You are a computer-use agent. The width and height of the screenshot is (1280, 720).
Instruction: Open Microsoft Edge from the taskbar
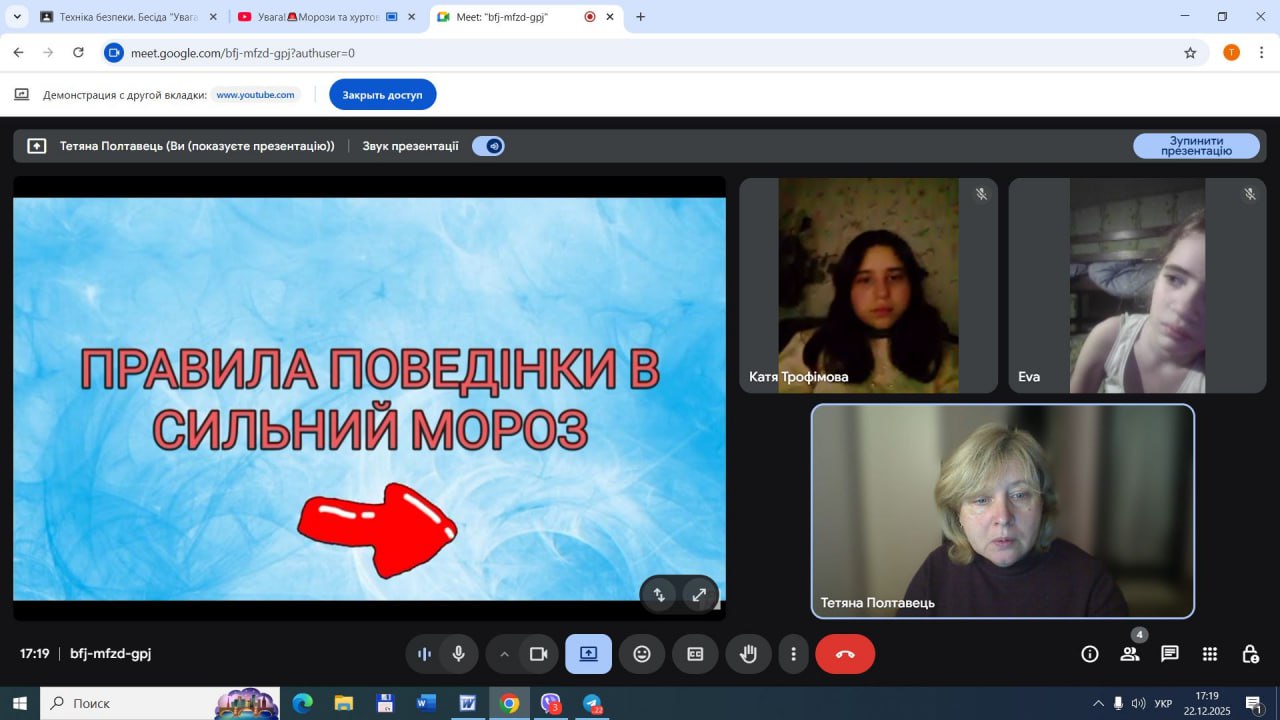click(302, 704)
